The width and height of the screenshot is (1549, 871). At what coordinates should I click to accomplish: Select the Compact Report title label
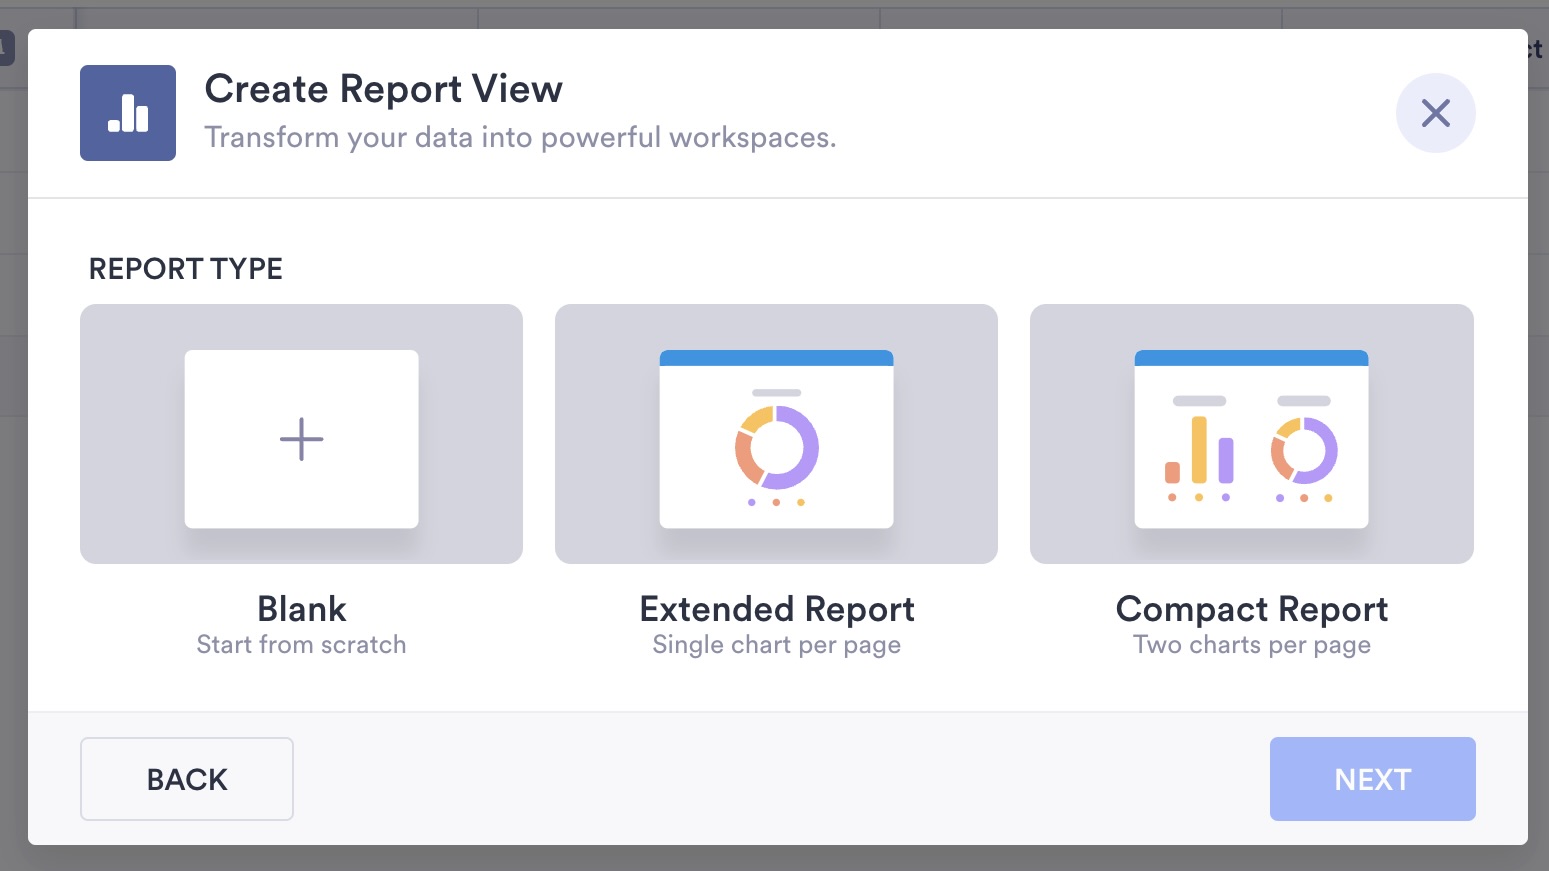coord(1251,609)
